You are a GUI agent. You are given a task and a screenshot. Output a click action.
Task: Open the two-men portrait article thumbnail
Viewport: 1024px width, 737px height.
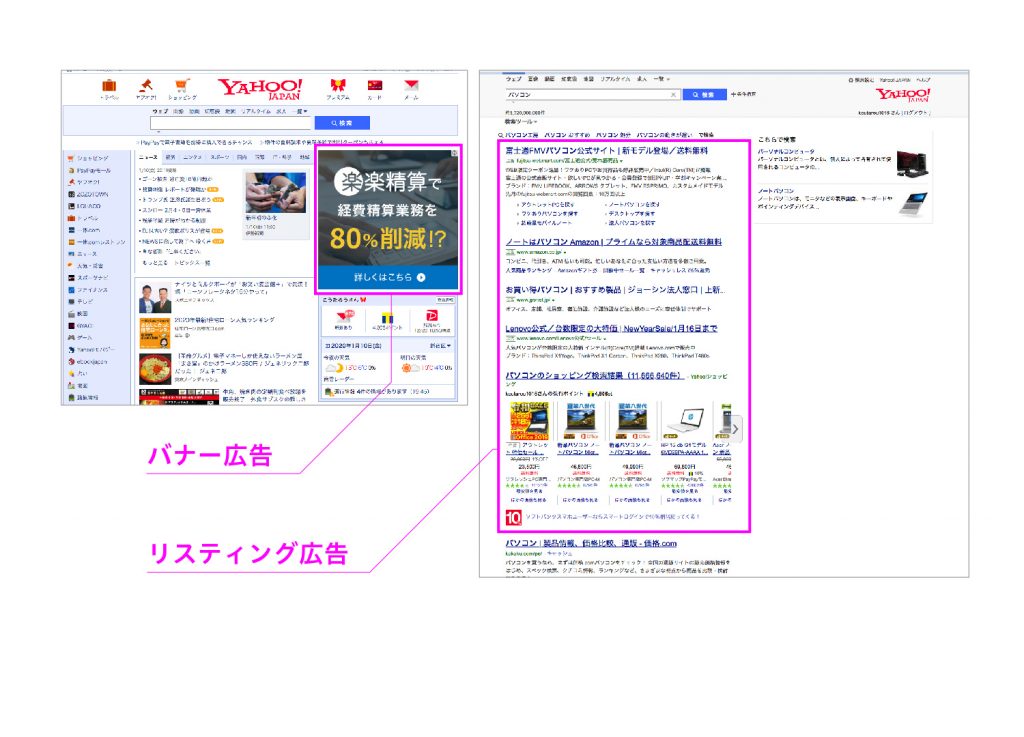[x=155, y=298]
